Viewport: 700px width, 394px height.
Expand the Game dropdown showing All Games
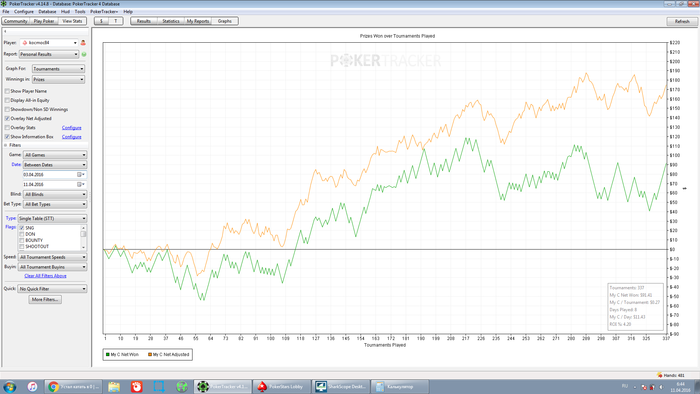[54, 155]
